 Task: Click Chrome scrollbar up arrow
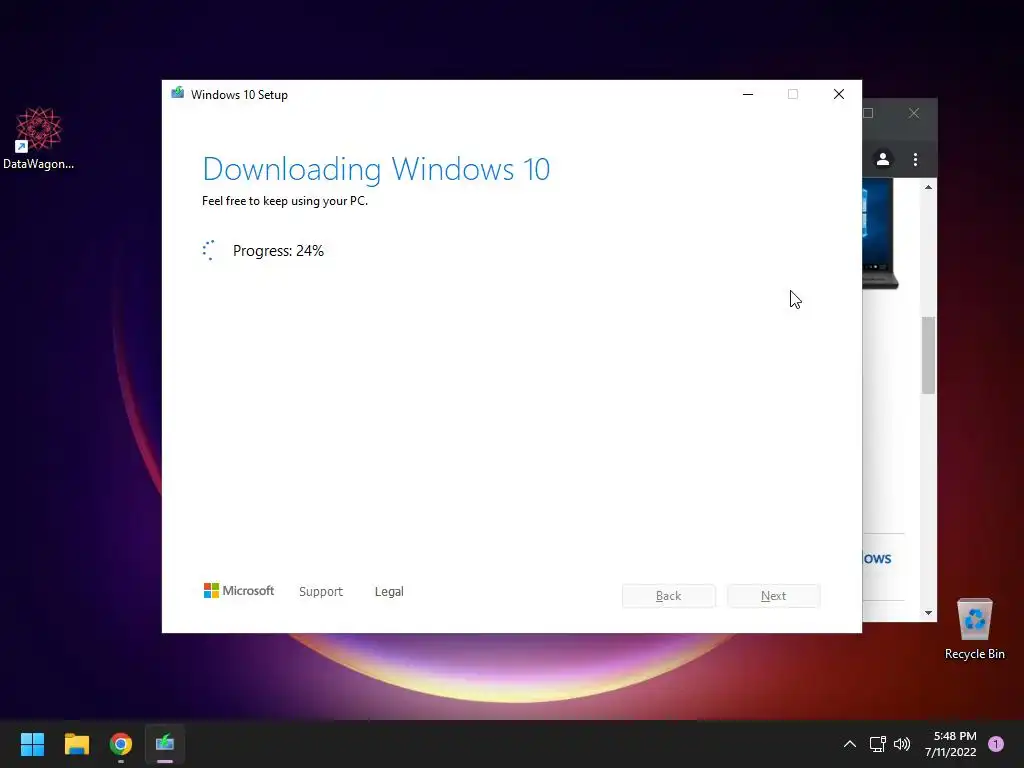coord(928,187)
